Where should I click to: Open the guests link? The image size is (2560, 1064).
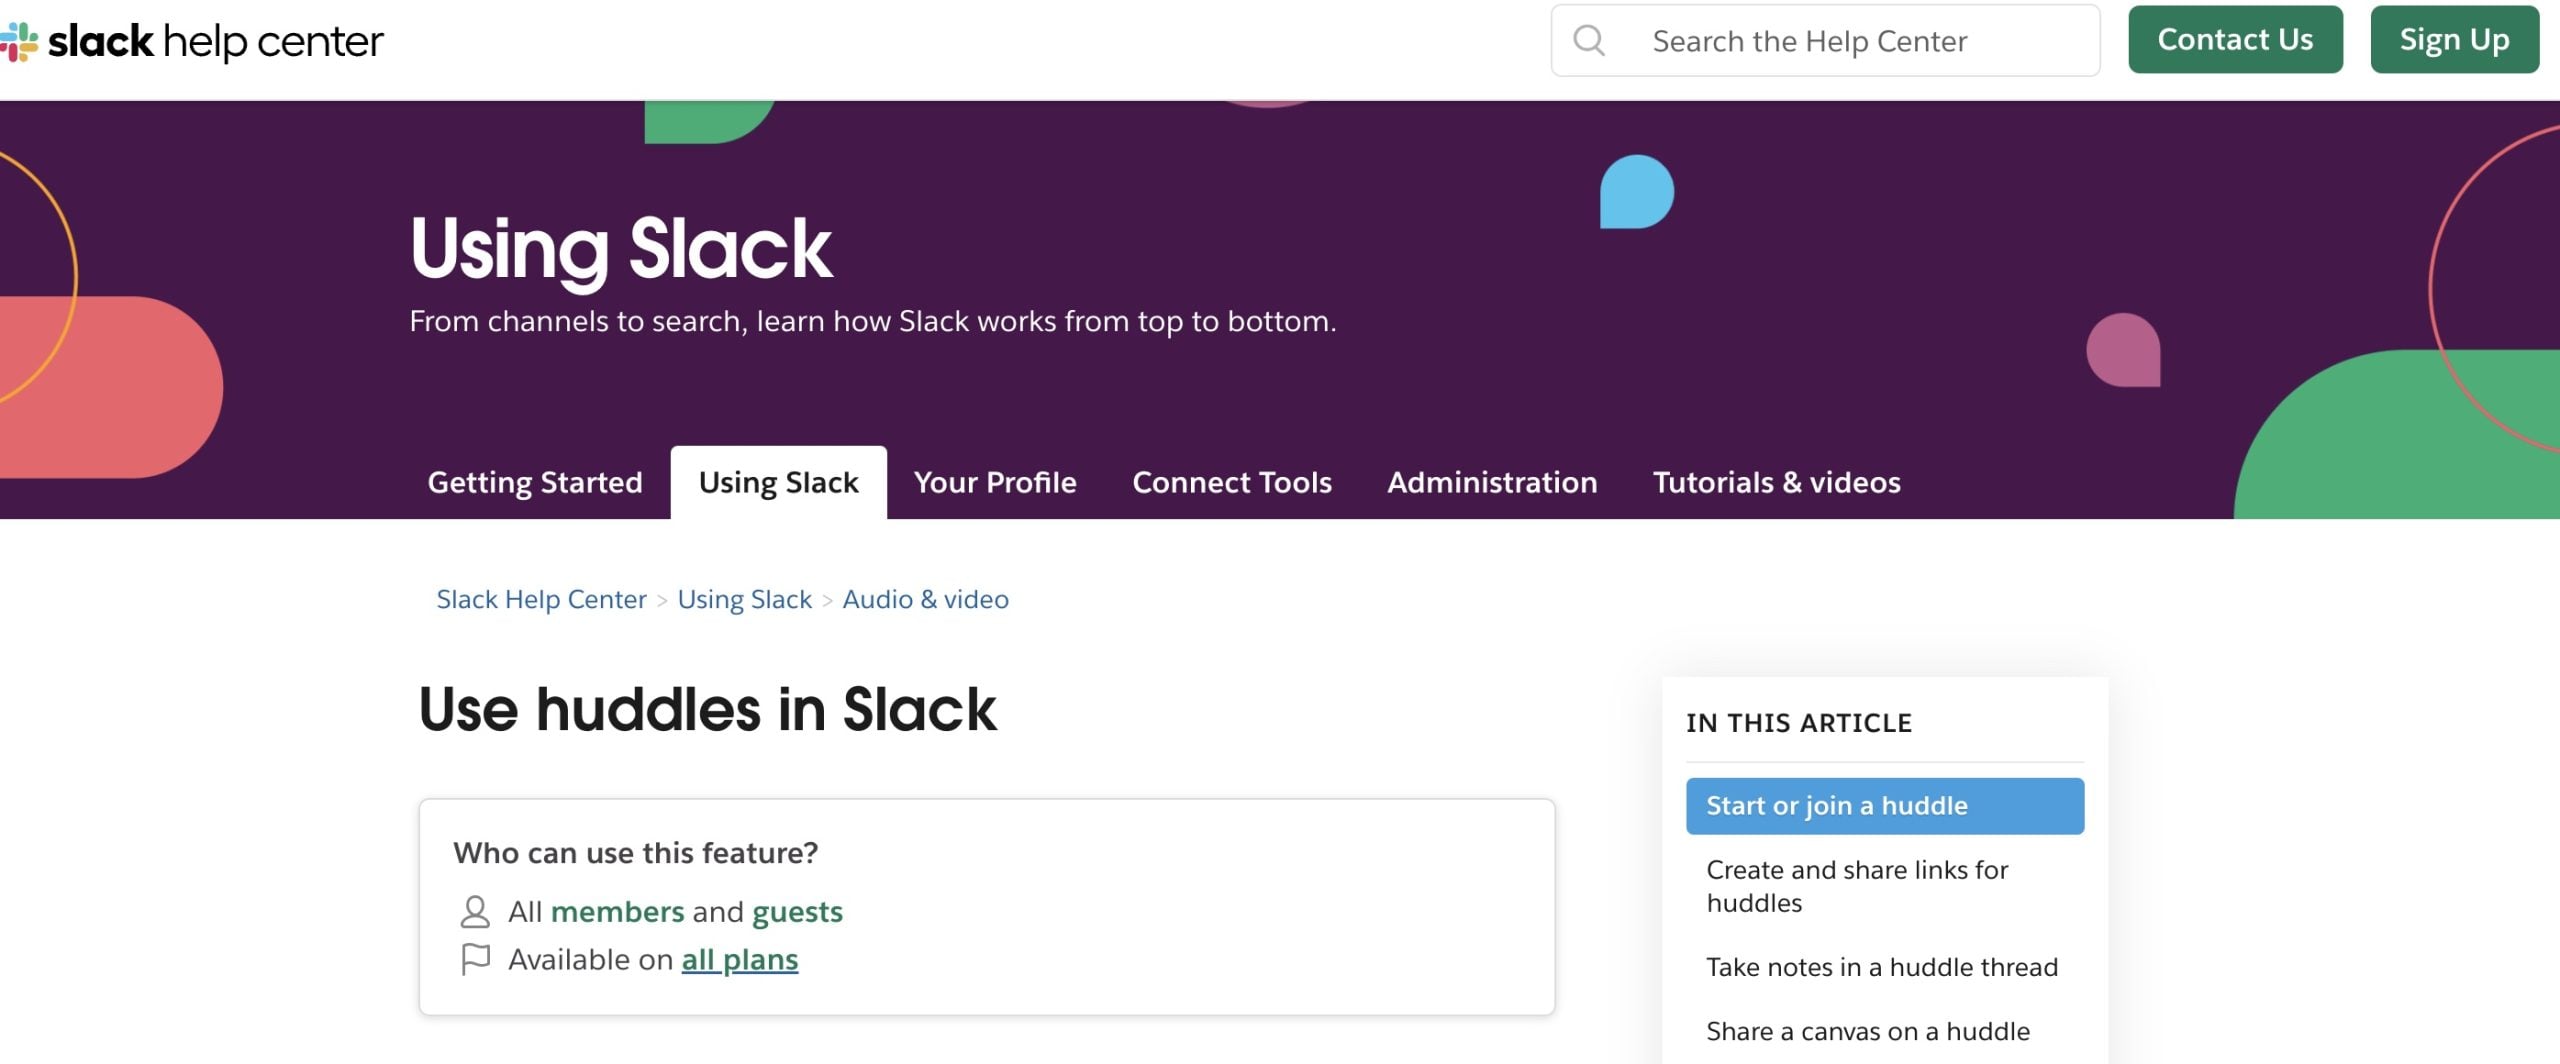pos(797,911)
